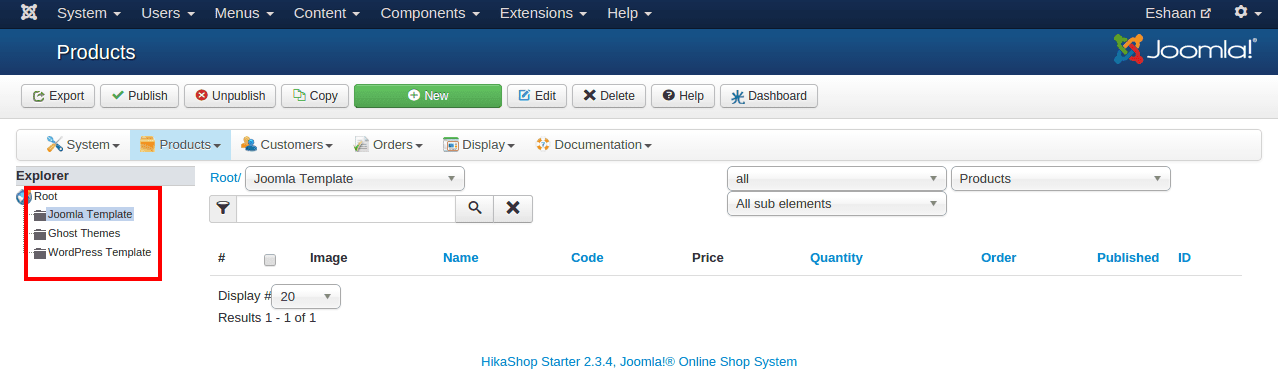1278x385 pixels.
Task: Open the Extensions menu
Action: pyautogui.click(x=543, y=14)
